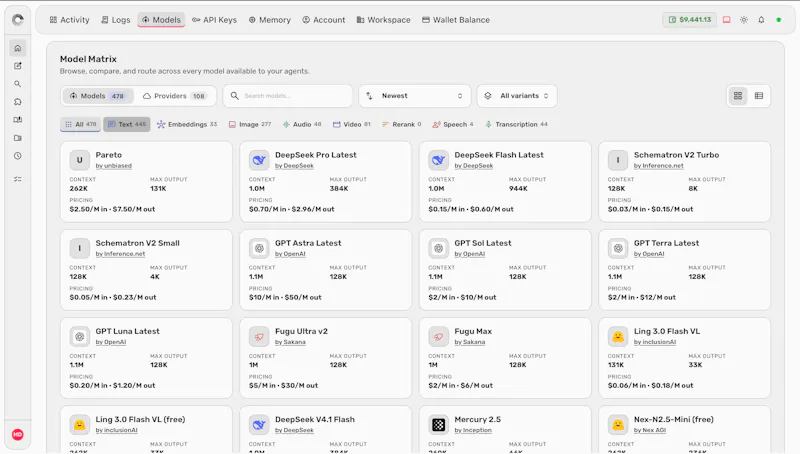Filter by Video models
800x454 pixels.
[352, 124]
